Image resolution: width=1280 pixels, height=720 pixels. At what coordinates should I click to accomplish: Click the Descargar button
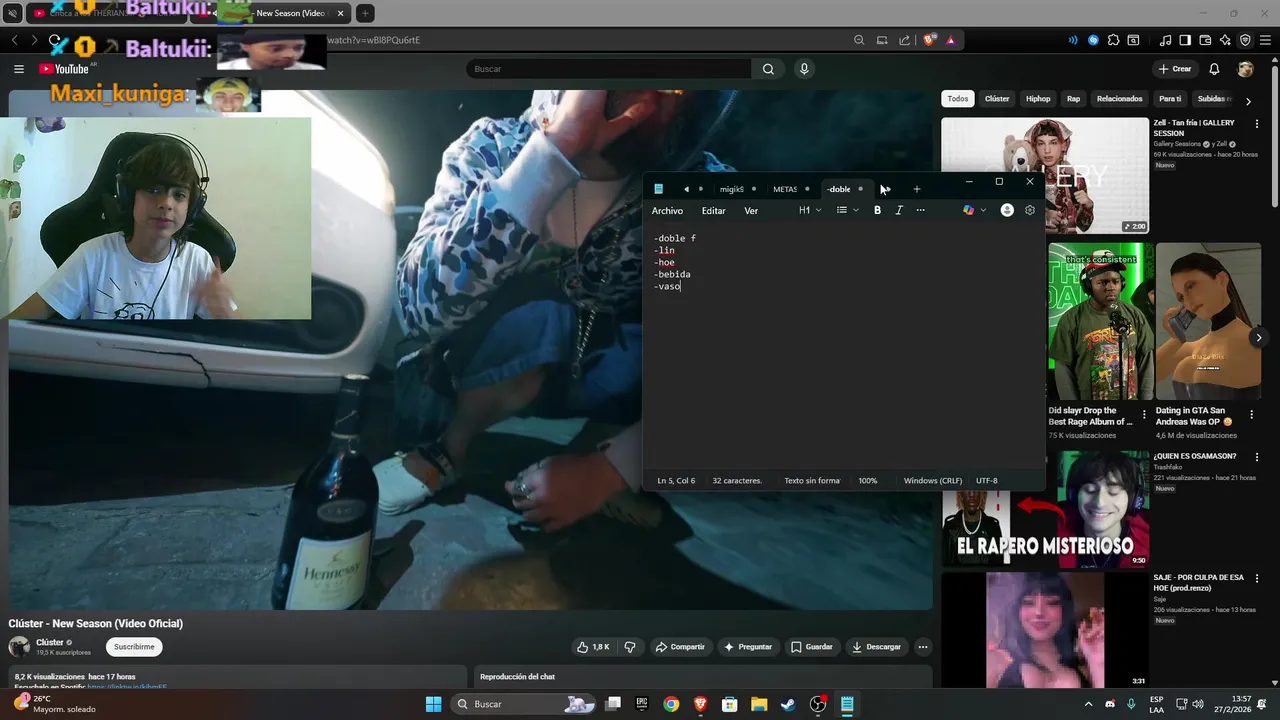click(x=877, y=647)
